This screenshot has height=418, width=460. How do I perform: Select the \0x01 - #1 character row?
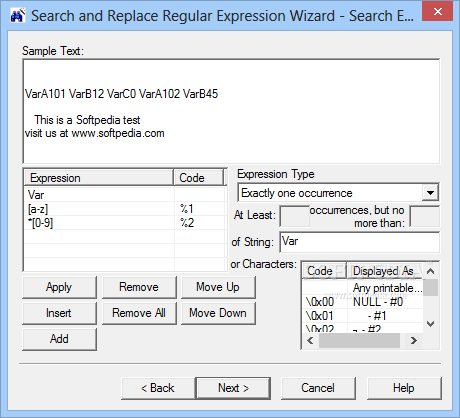[362, 315]
